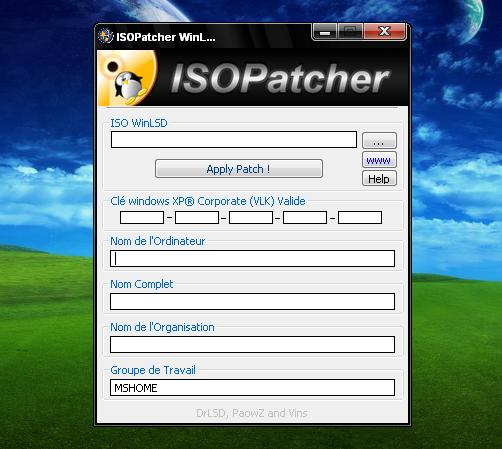Click the penguin disc logo
The width and height of the screenshot is (502, 449).
pos(128,78)
